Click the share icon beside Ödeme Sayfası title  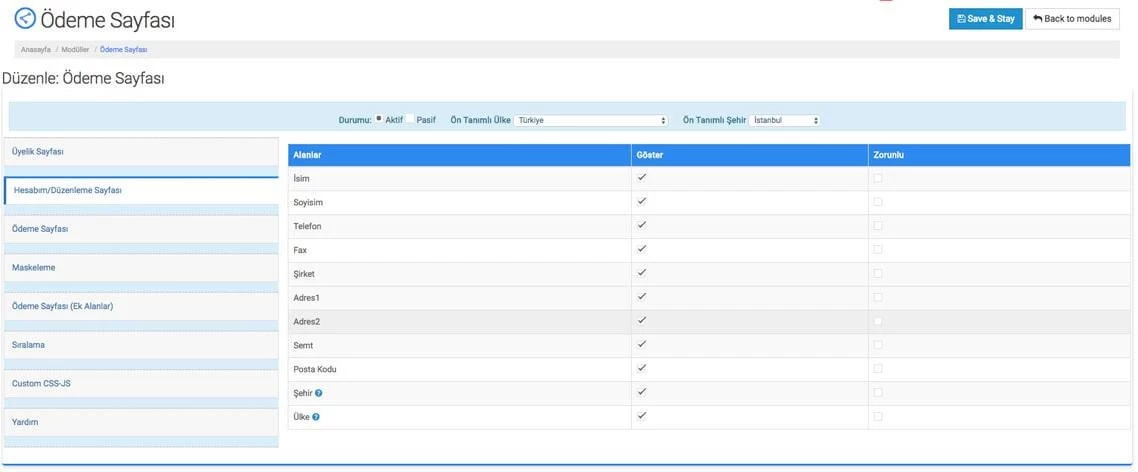point(25,19)
